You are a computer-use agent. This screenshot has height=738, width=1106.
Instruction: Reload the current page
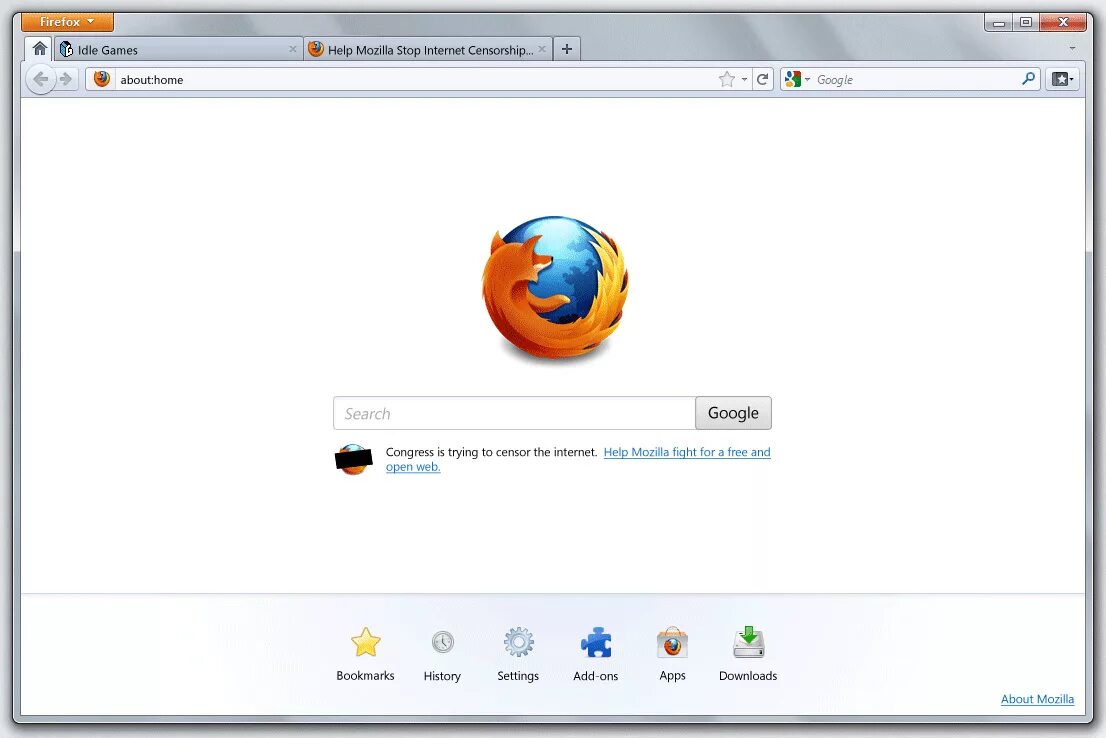click(x=762, y=79)
